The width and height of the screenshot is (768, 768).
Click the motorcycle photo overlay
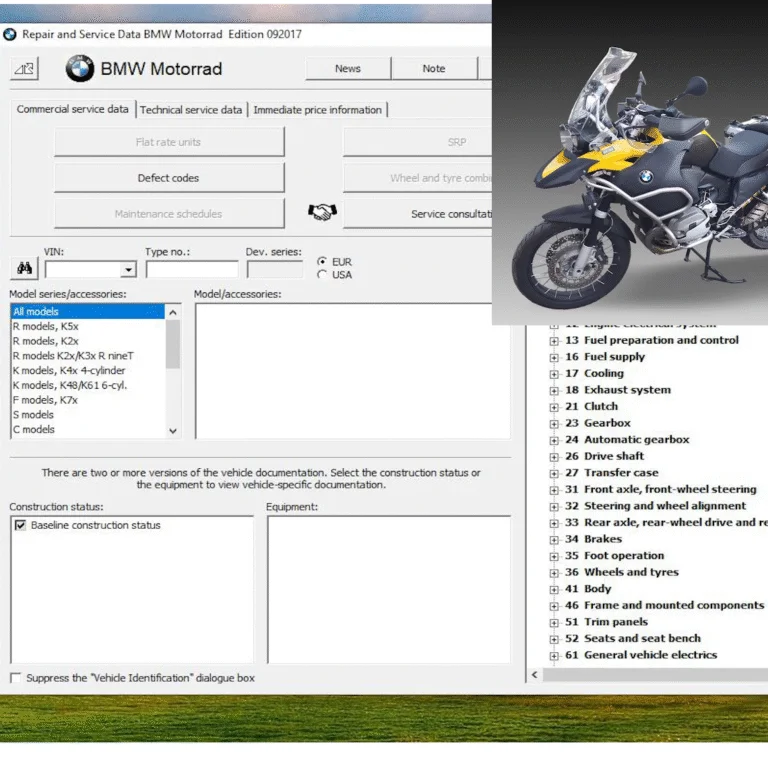click(630, 162)
